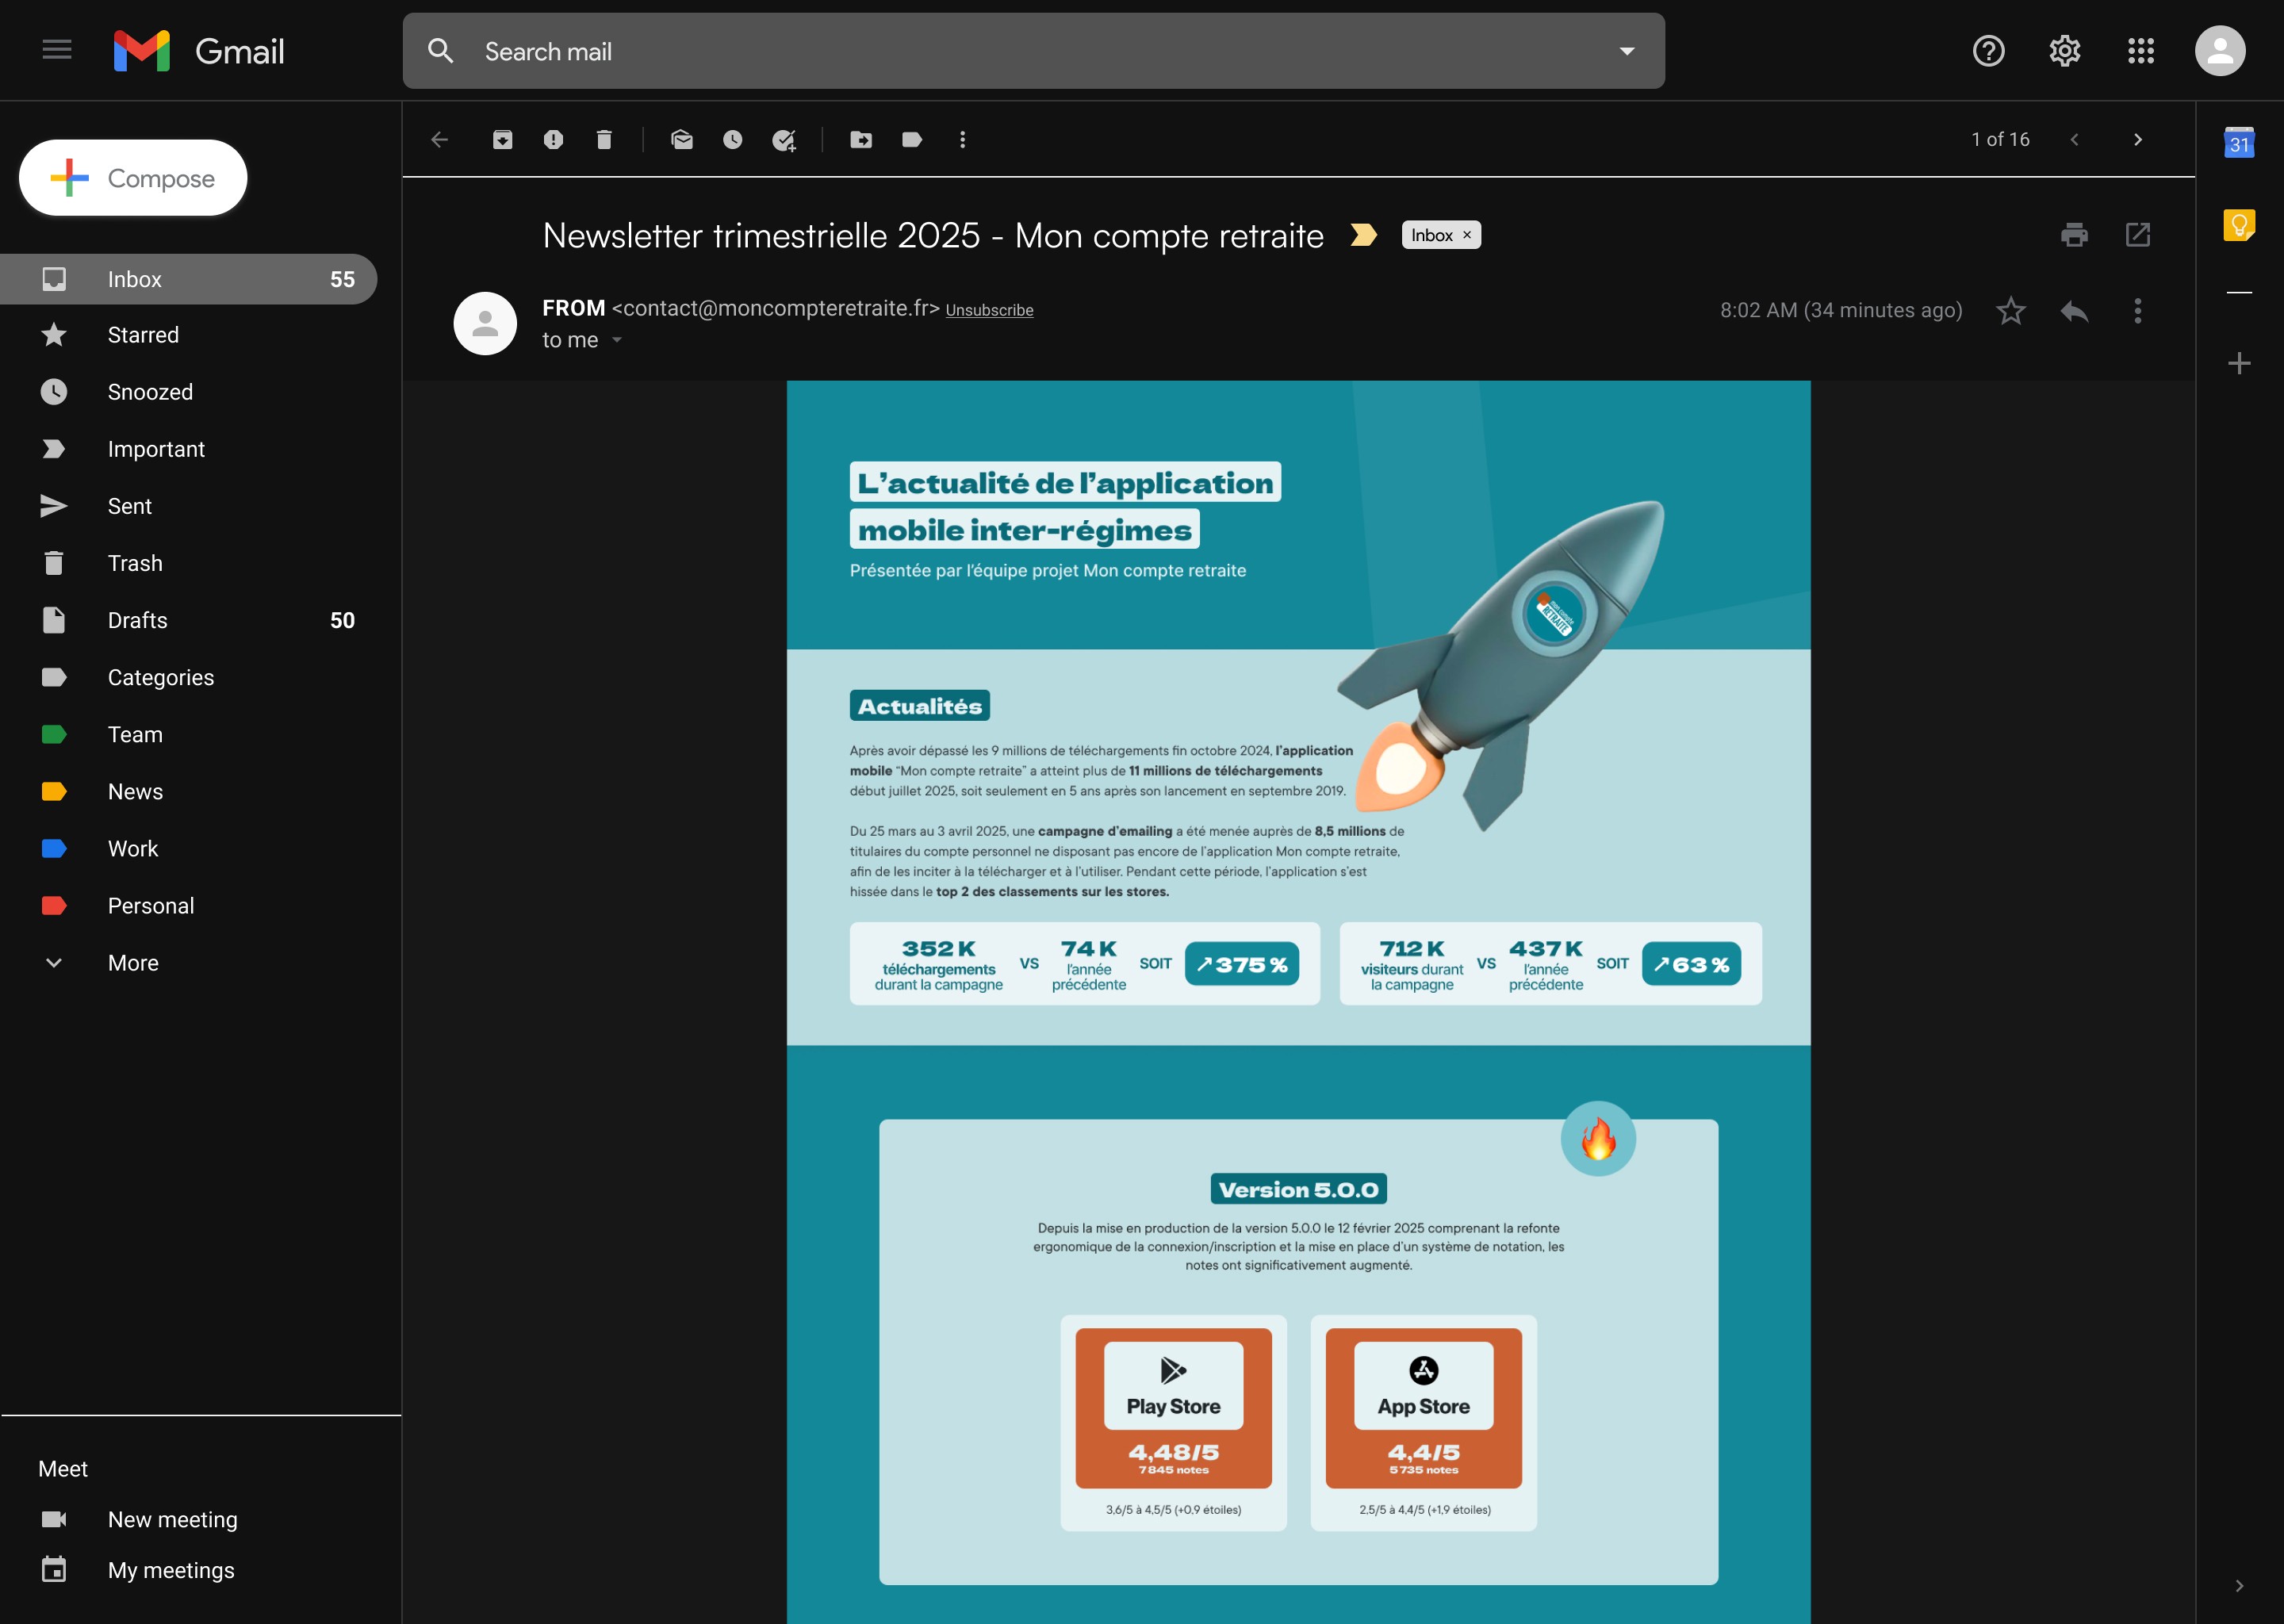Expand More in the sidebar
2284x1624 pixels.
(132, 963)
